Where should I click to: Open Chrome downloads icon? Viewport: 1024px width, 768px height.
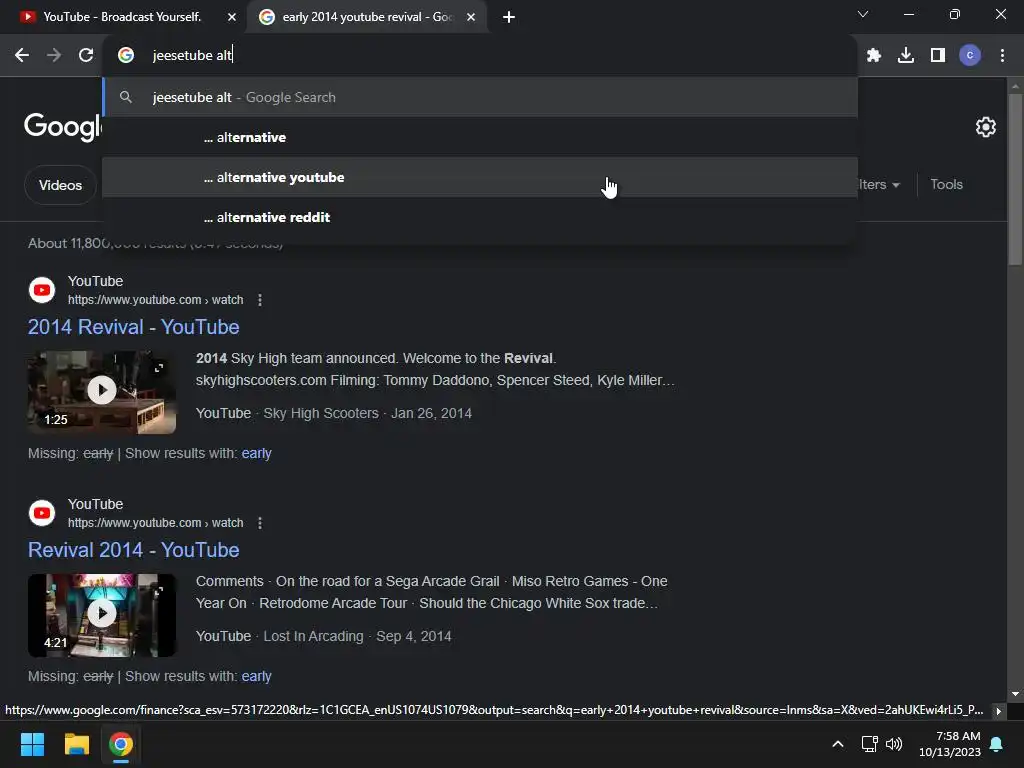coord(906,56)
